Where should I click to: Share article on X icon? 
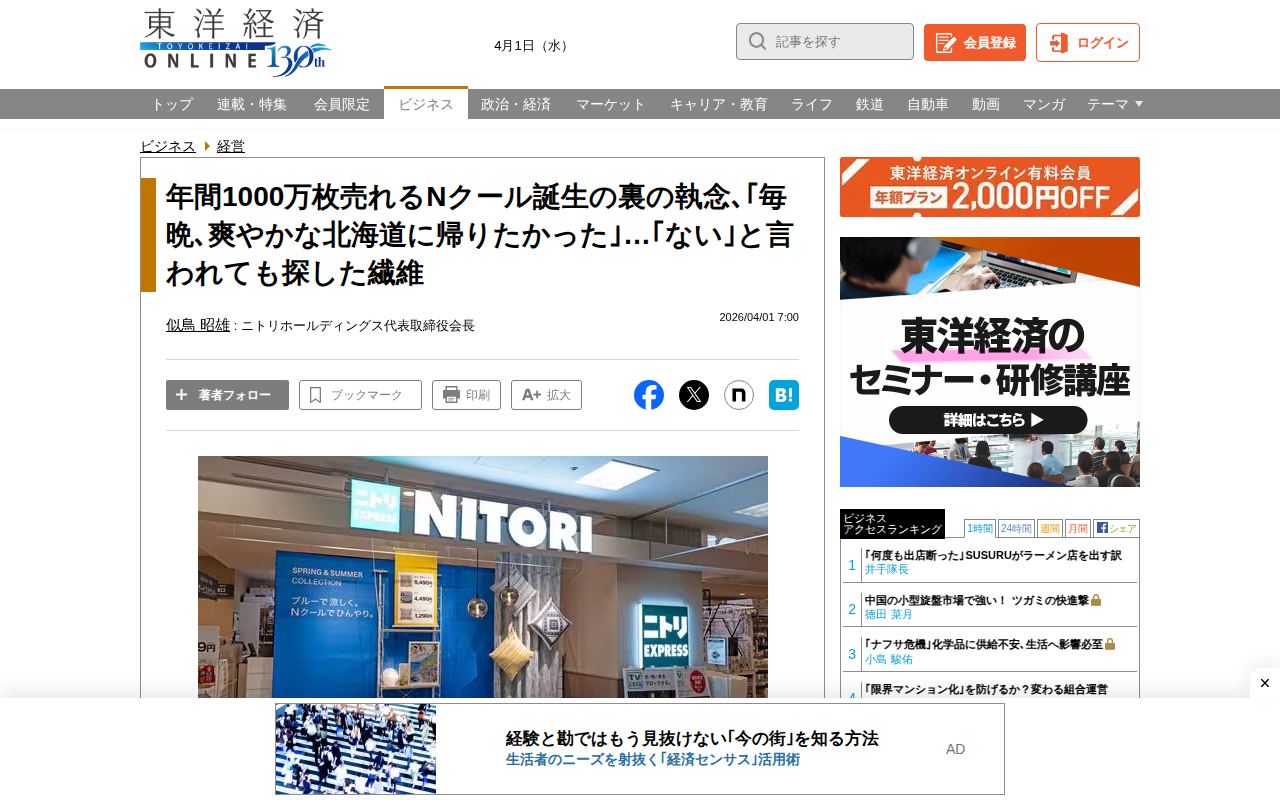(694, 395)
